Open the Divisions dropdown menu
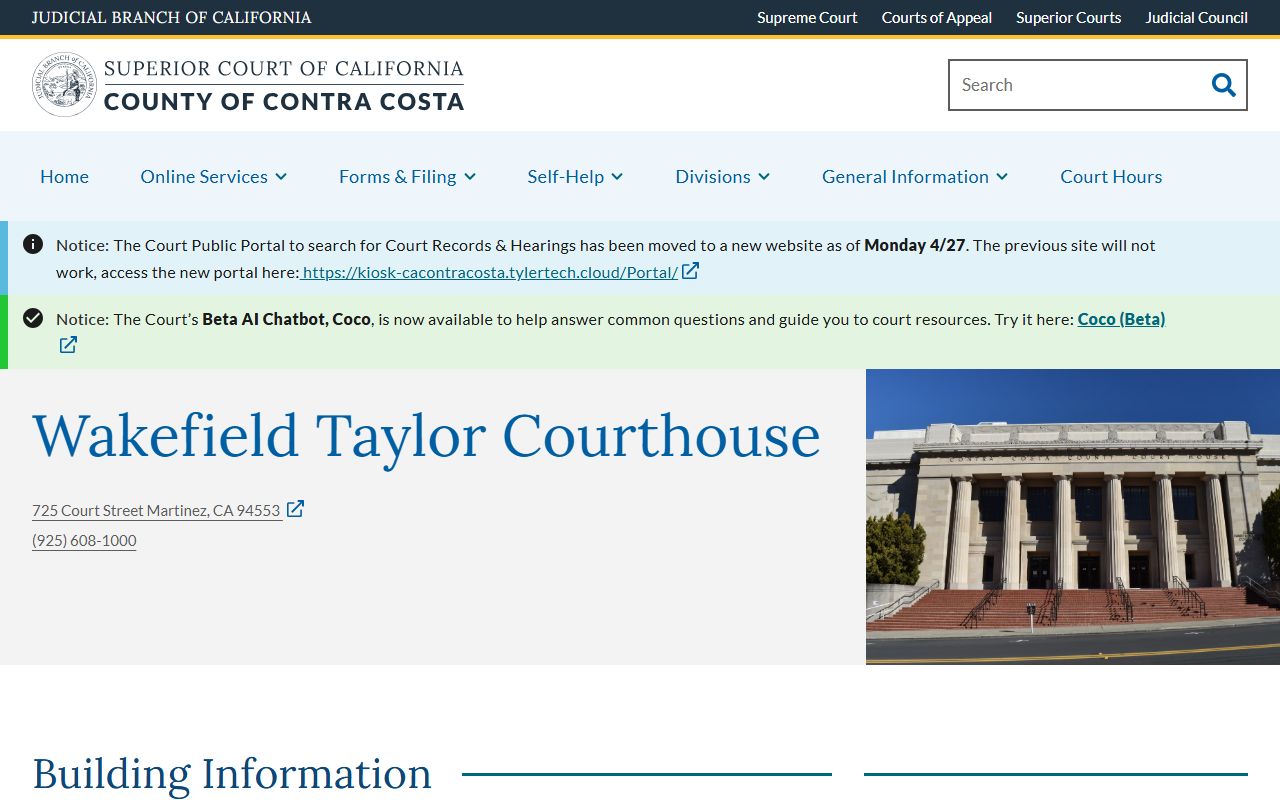The width and height of the screenshot is (1280, 800). (722, 176)
